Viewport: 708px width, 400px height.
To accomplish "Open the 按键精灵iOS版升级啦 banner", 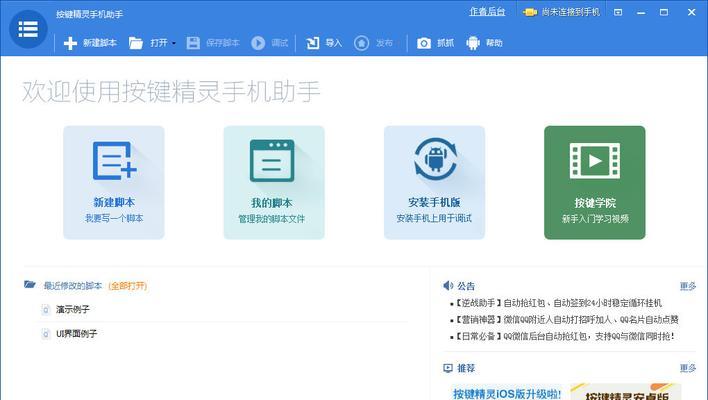I will coord(507,392).
